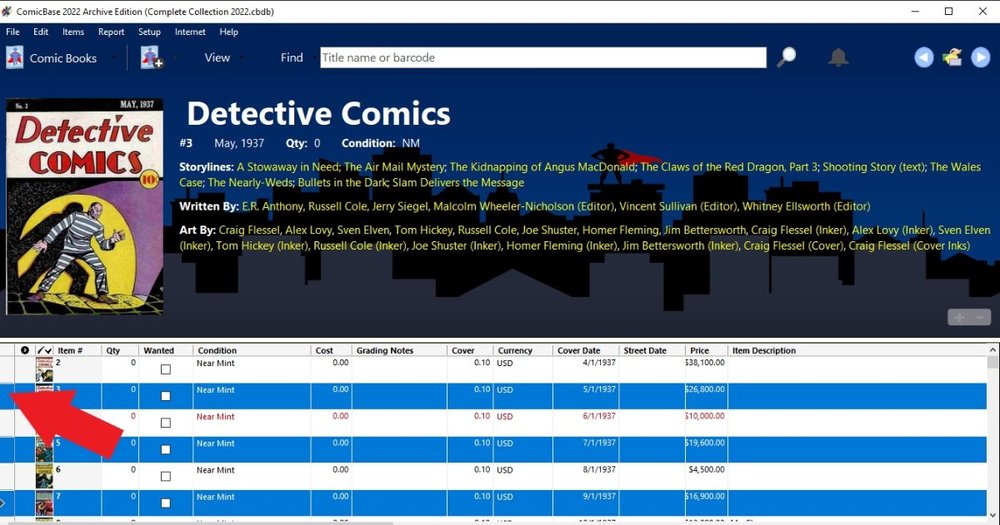1000x525 pixels.
Task: Tick the Wanted checkbox for item 6
Action: click(x=166, y=476)
